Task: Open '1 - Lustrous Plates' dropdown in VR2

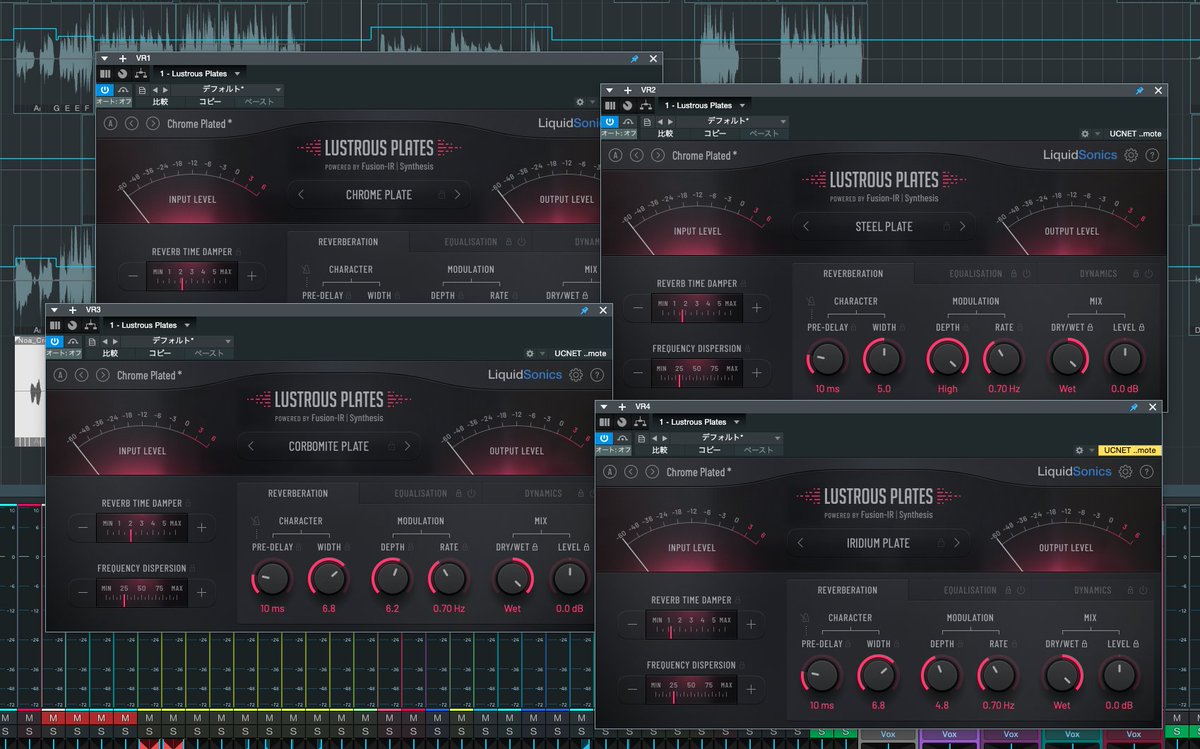Action: pos(705,105)
